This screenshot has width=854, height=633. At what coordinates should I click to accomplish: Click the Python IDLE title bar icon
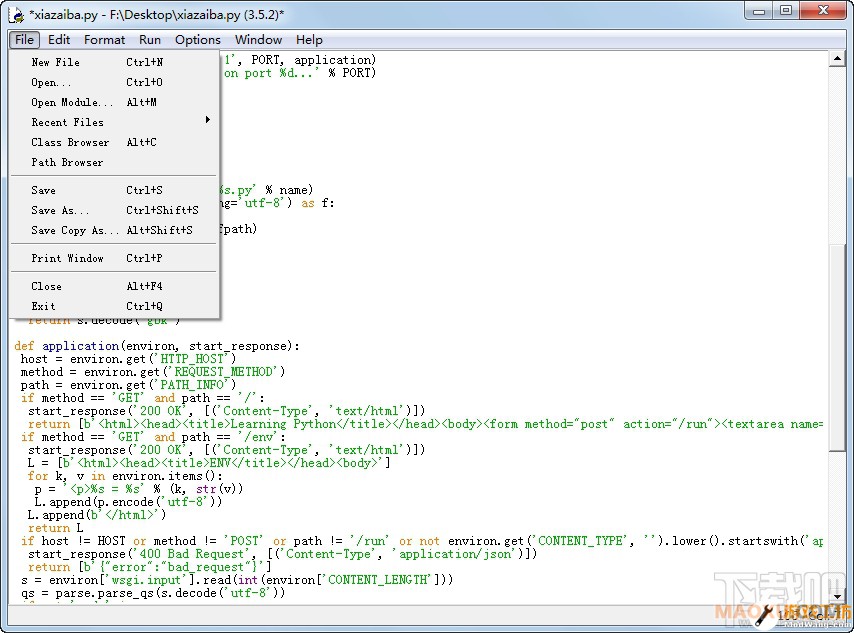pos(16,15)
